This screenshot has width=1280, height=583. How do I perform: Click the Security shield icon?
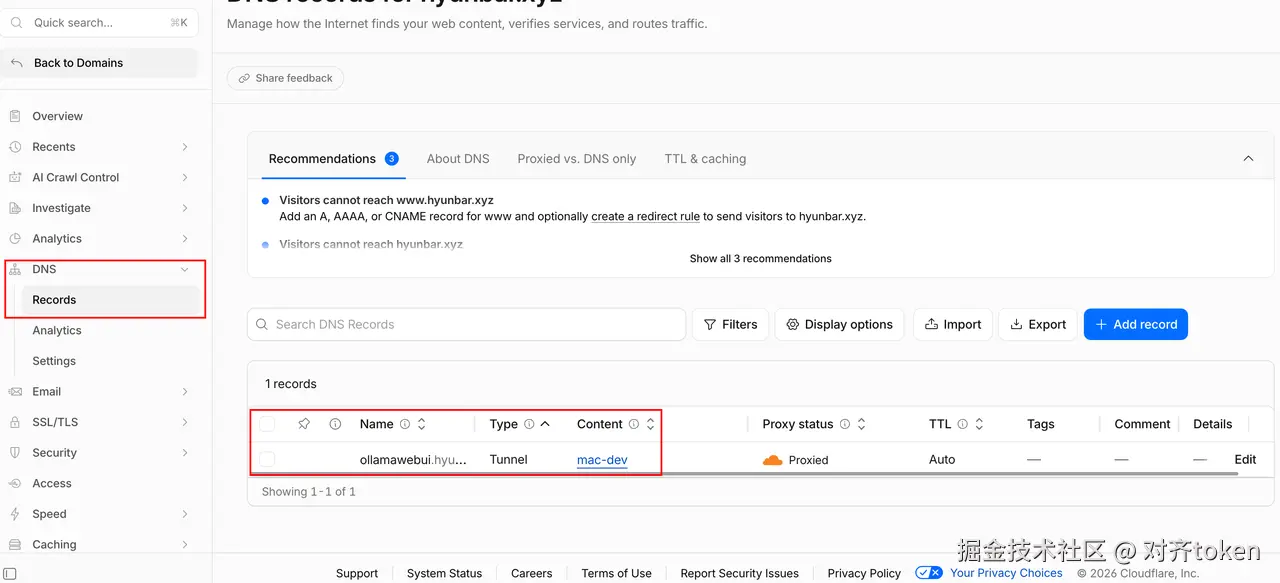coord(14,453)
